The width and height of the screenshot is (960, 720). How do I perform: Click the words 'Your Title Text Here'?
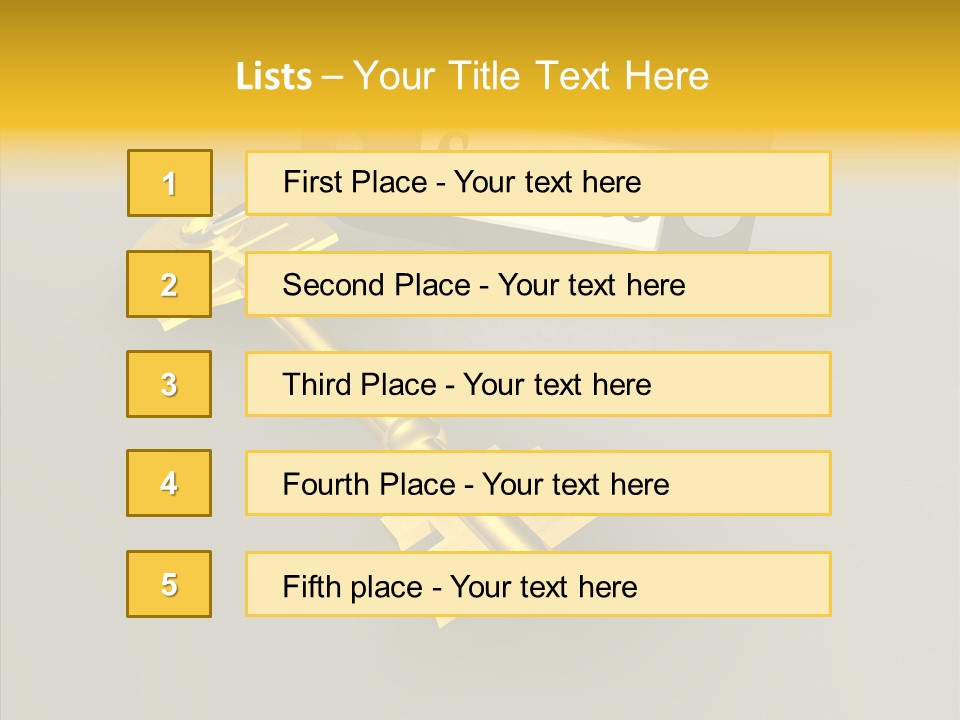pyautogui.click(x=531, y=76)
